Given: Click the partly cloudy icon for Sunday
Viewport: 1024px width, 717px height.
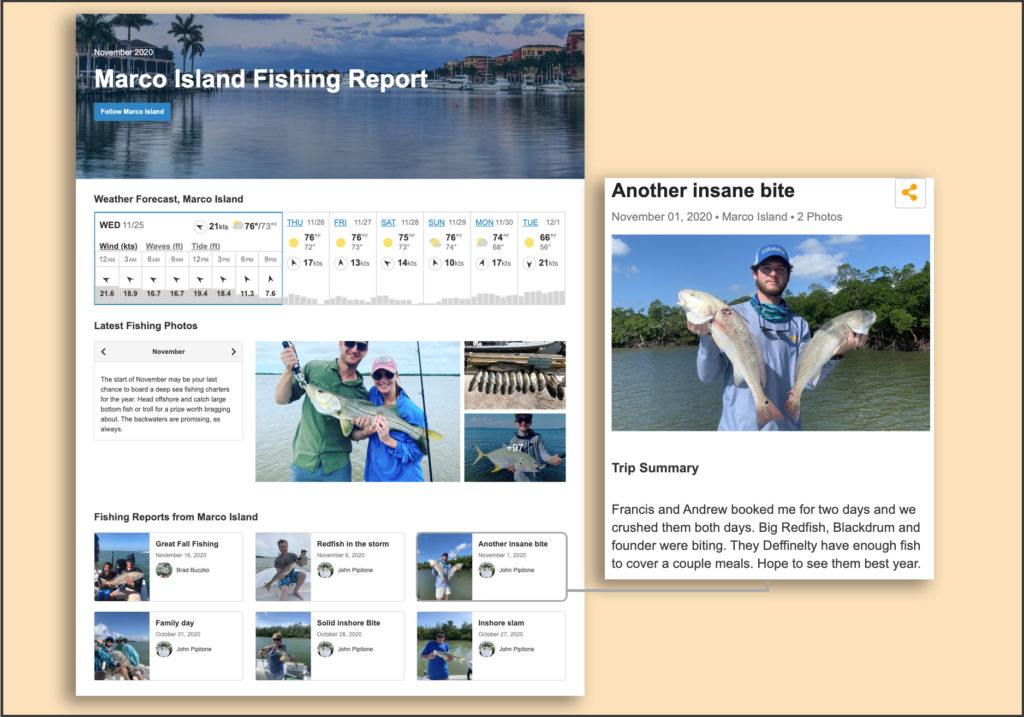Looking at the screenshot, I should click(x=435, y=242).
